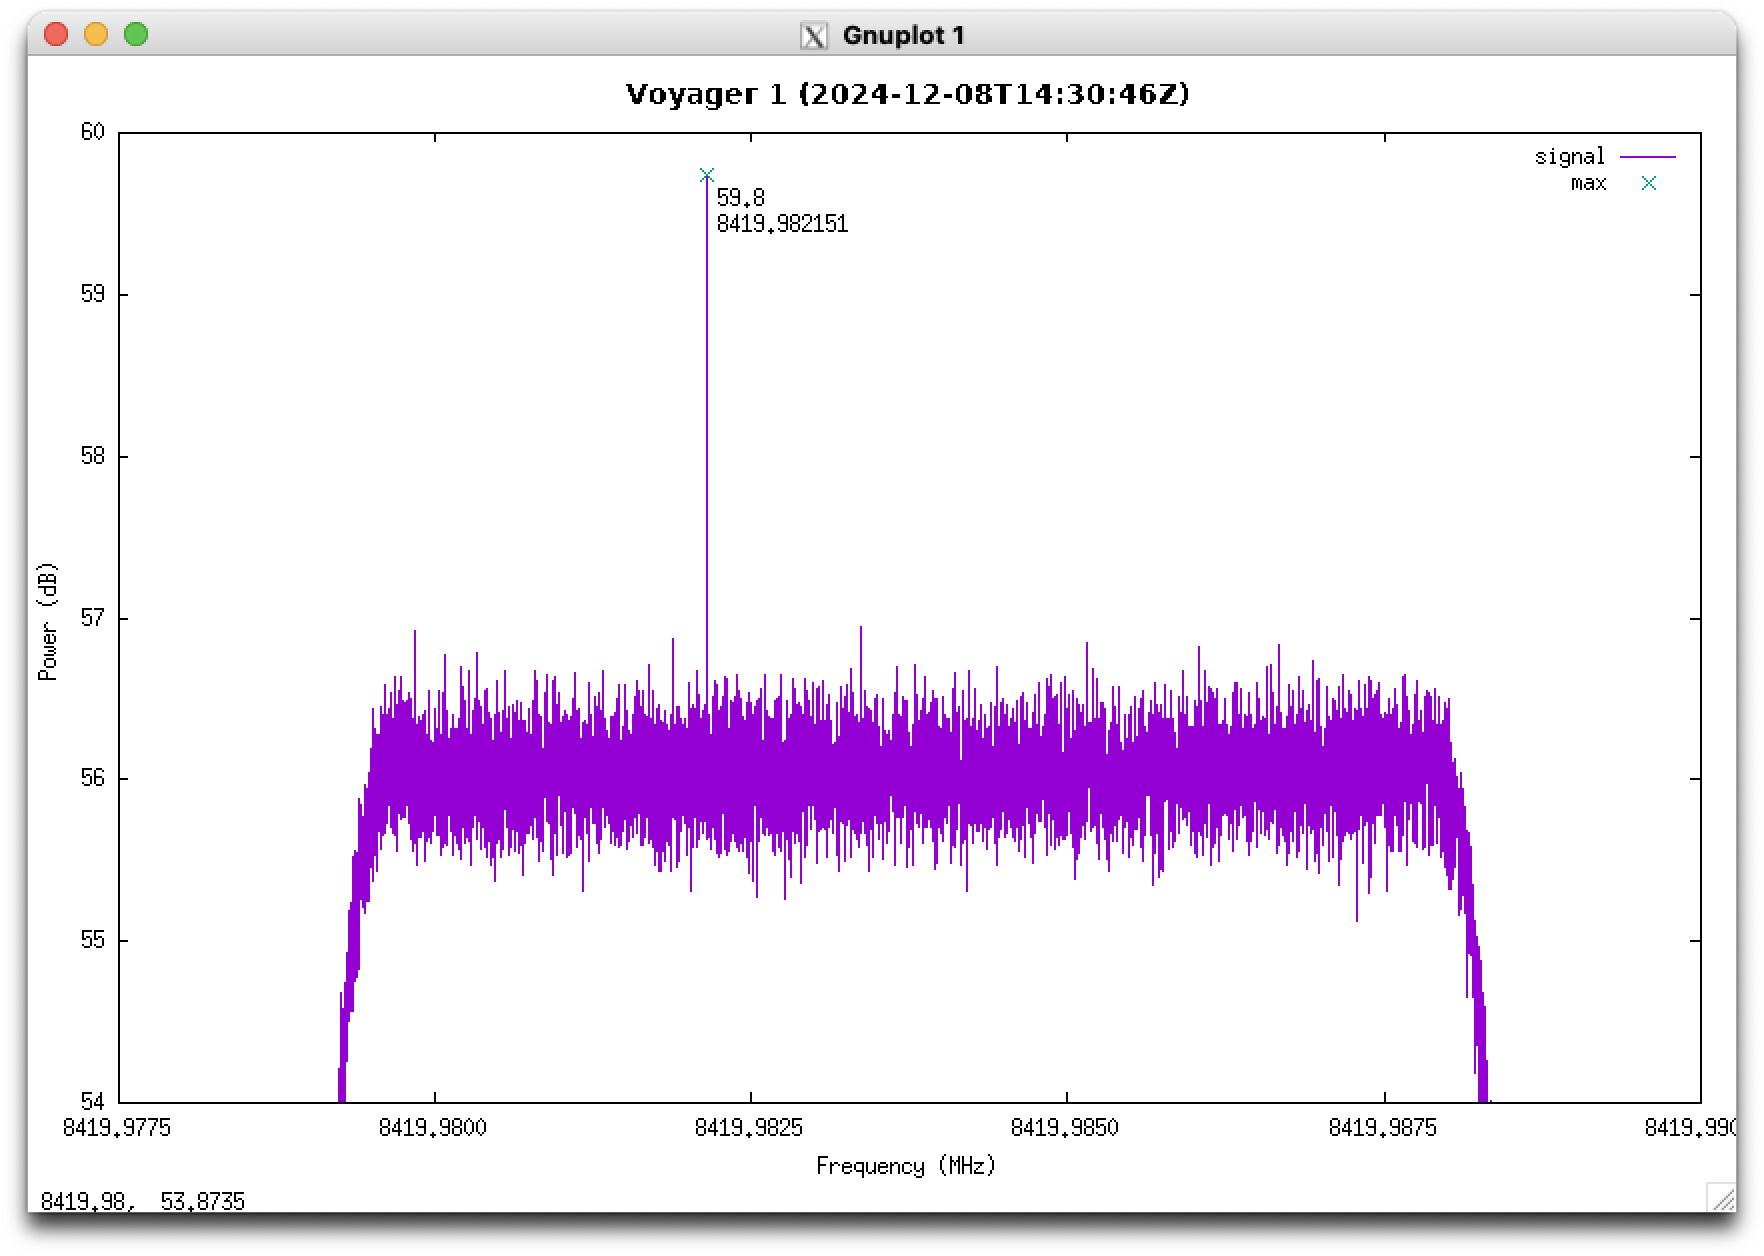This screenshot has height=1256, width=1764.
Task: Toggle the 'signal' legend entry
Action: [1570, 157]
